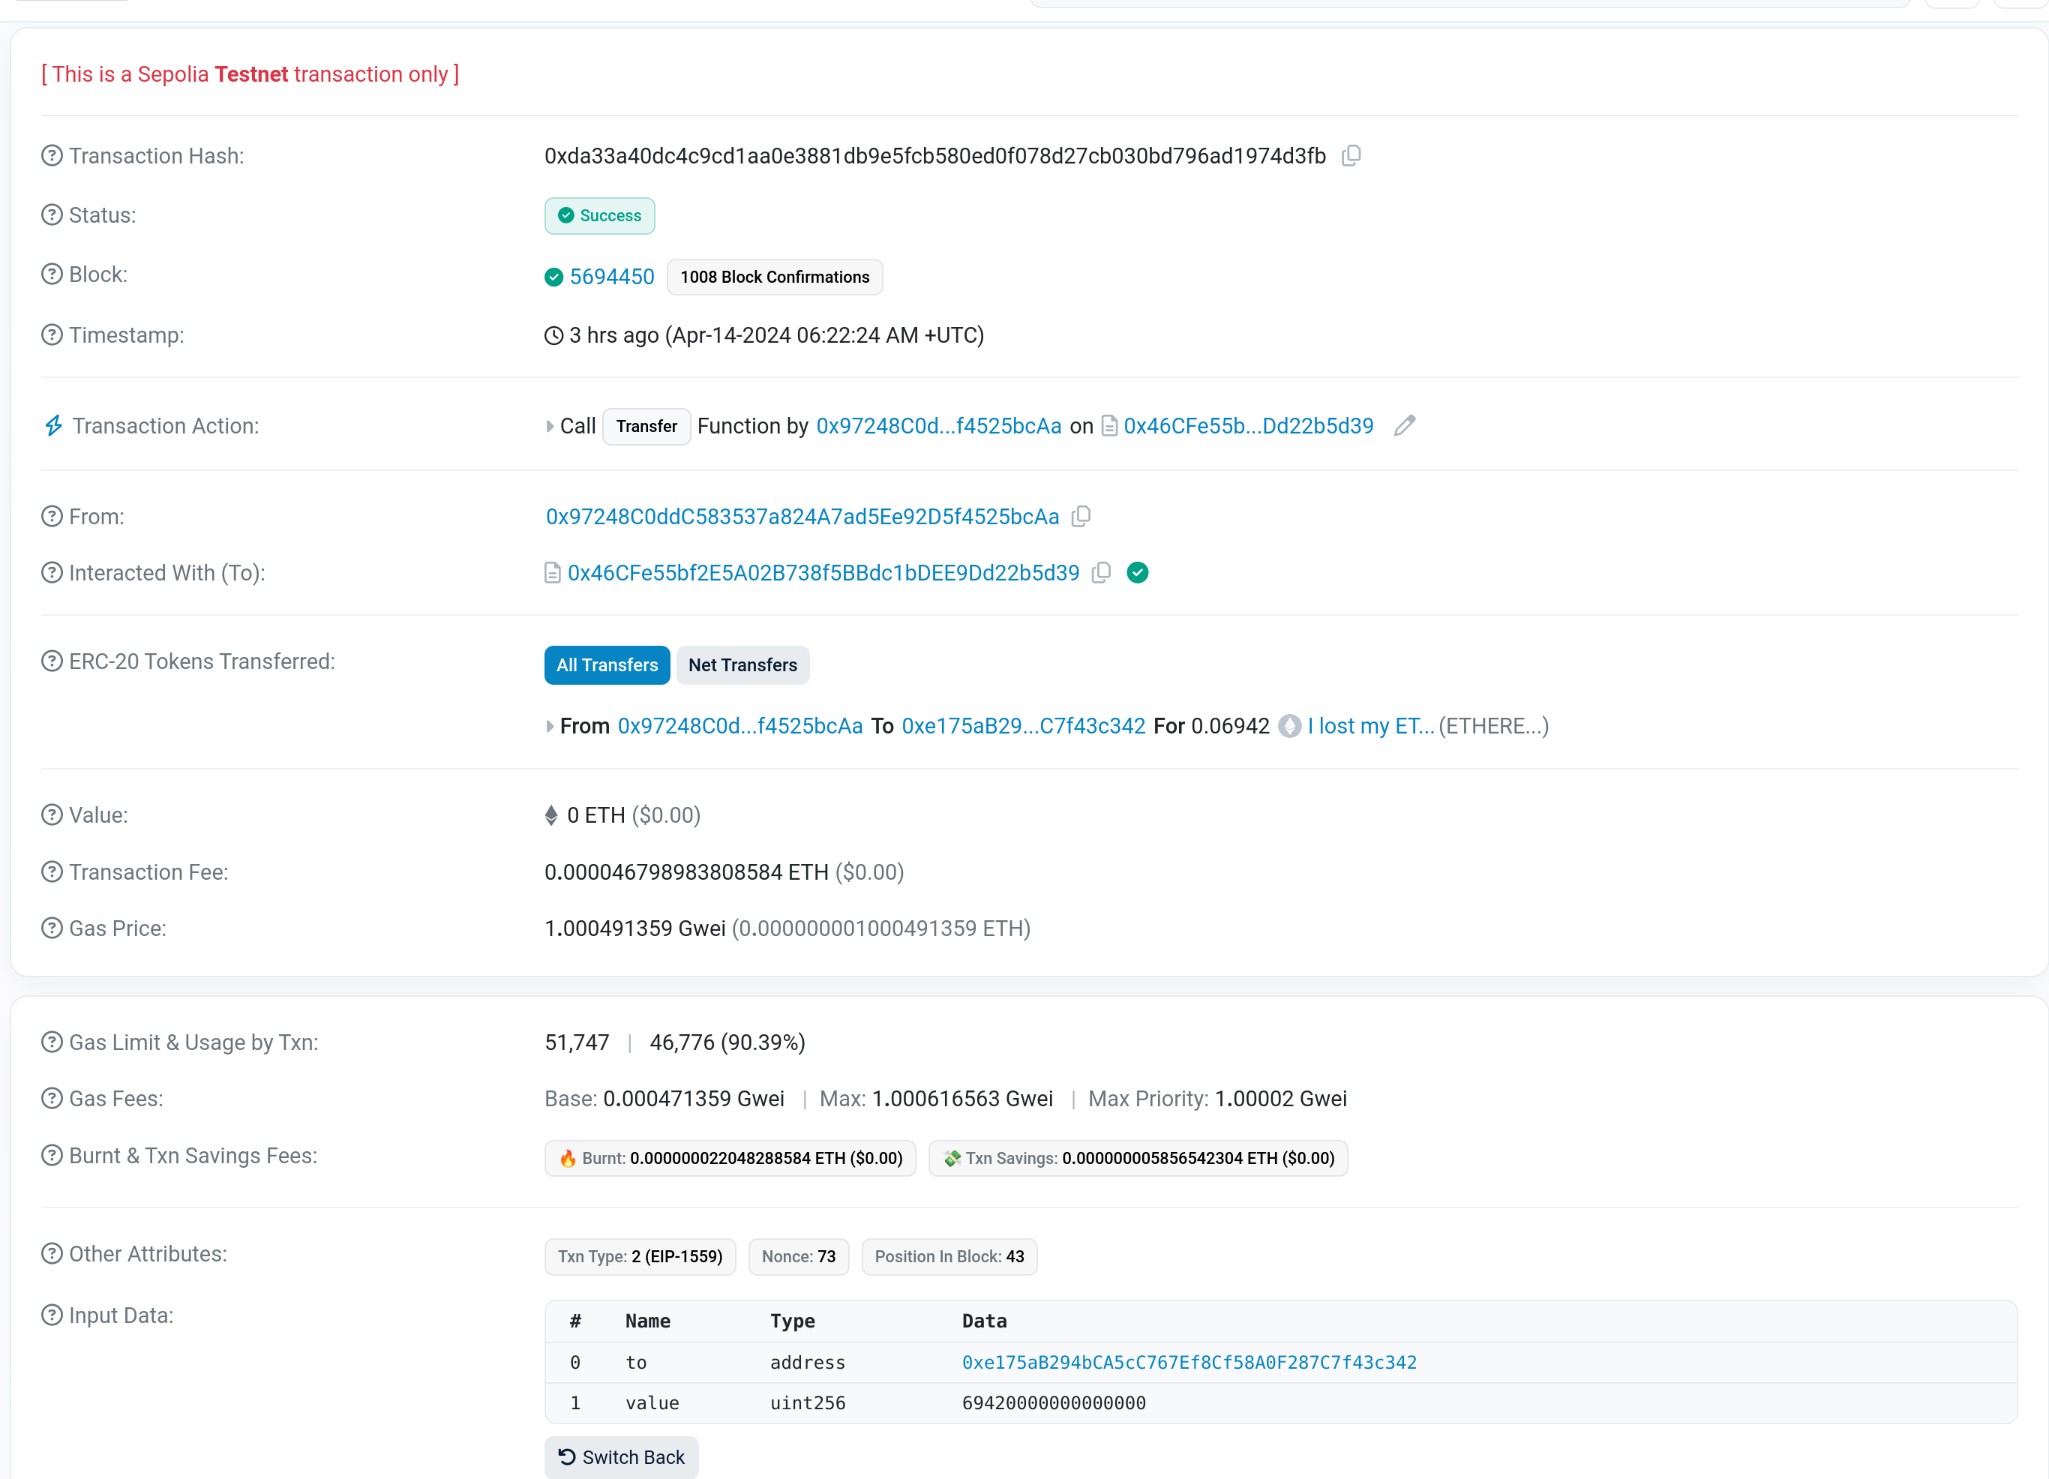
Task: Click the pencil edit icon in Transaction Action
Action: coord(1404,426)
